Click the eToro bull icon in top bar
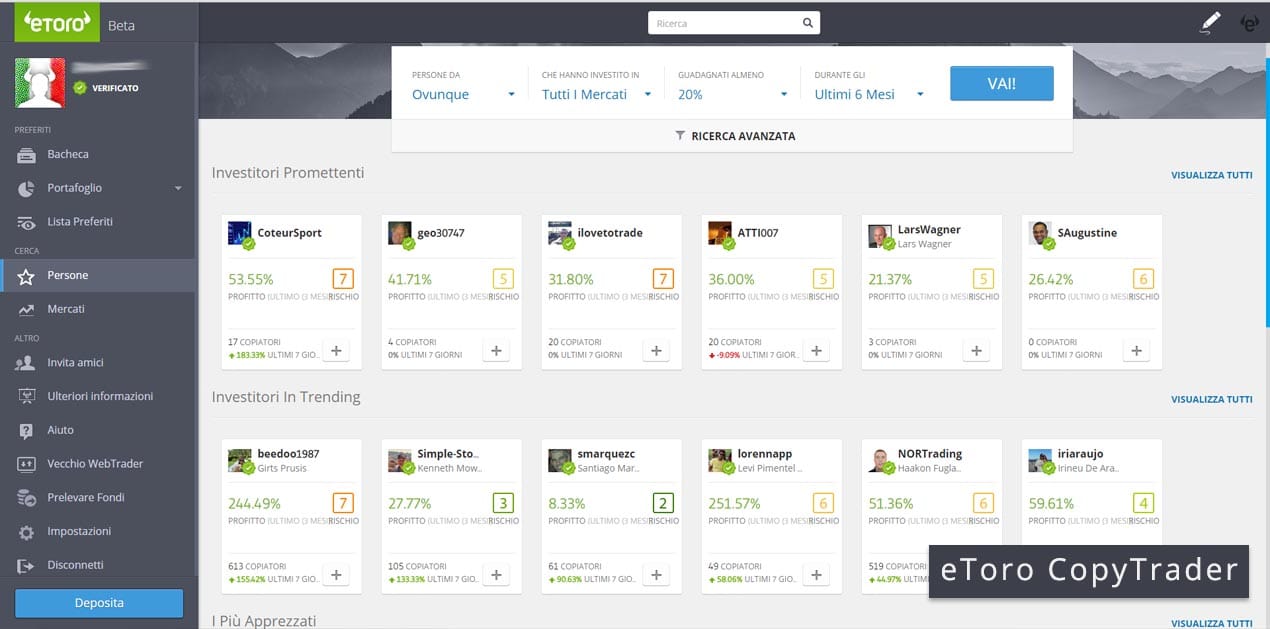The image size is (1270, 629). pos(1249,23)
